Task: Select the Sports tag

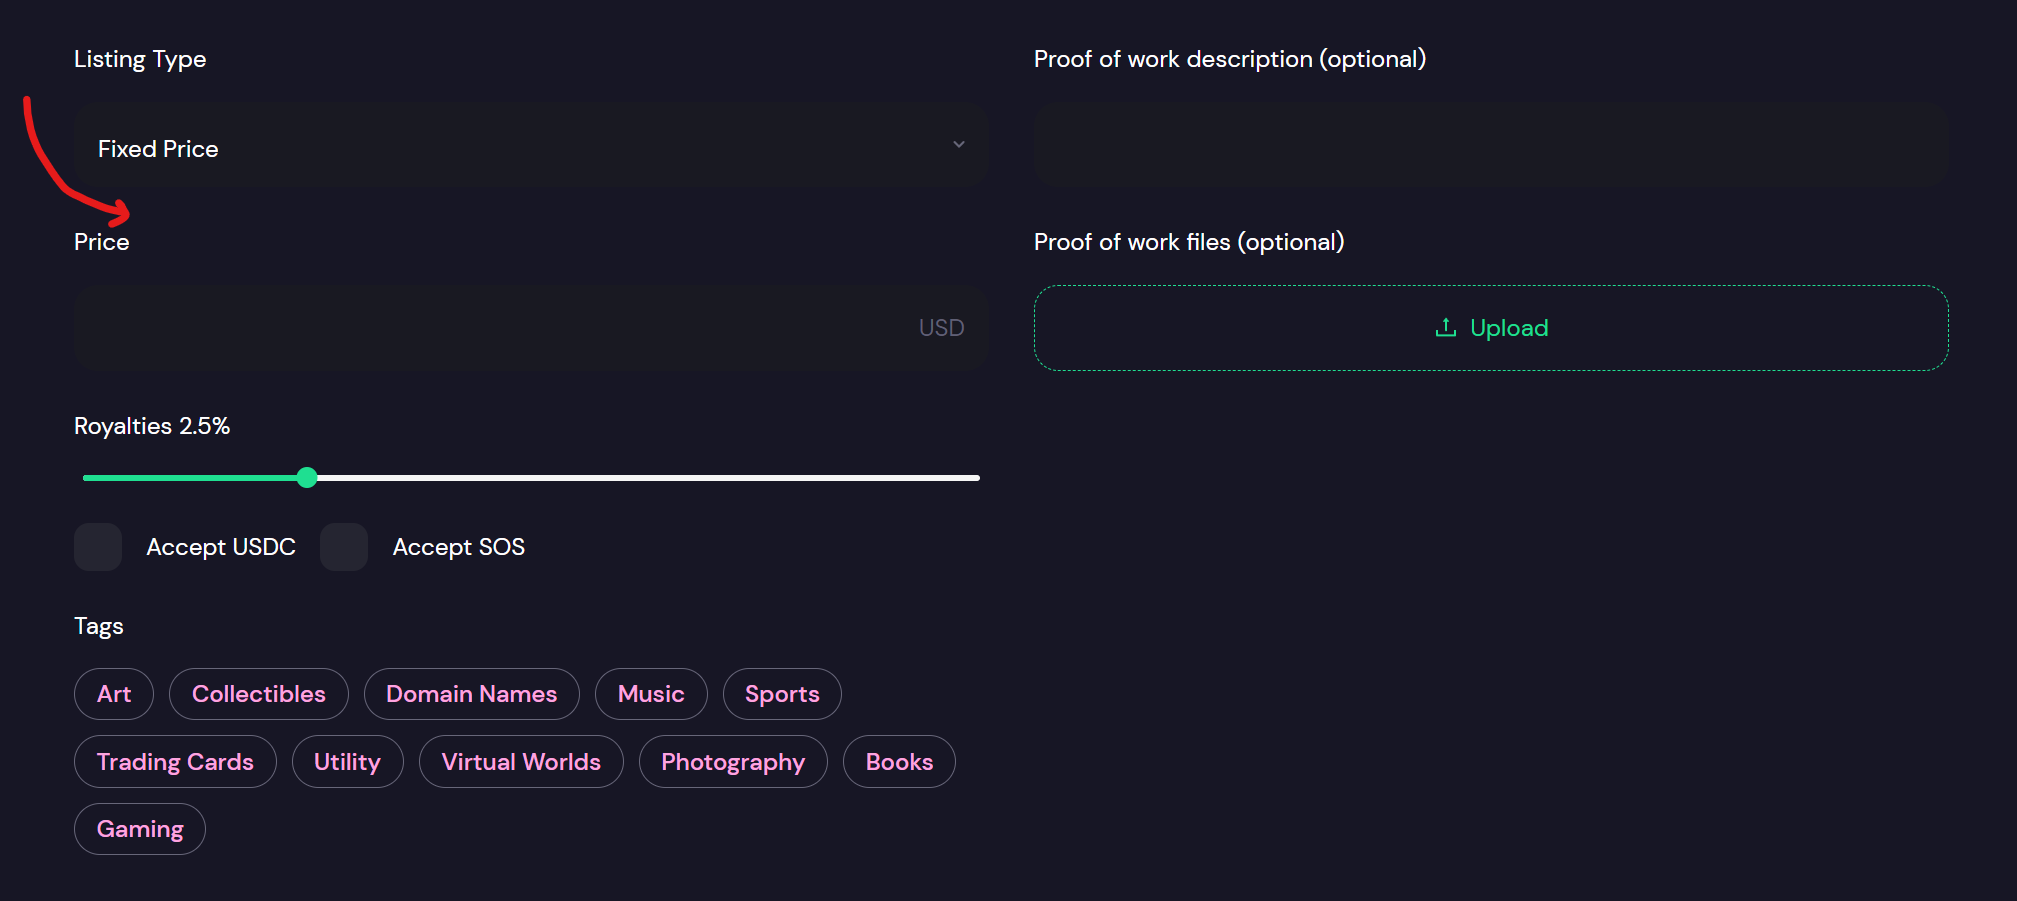Action: coord(781,693)
